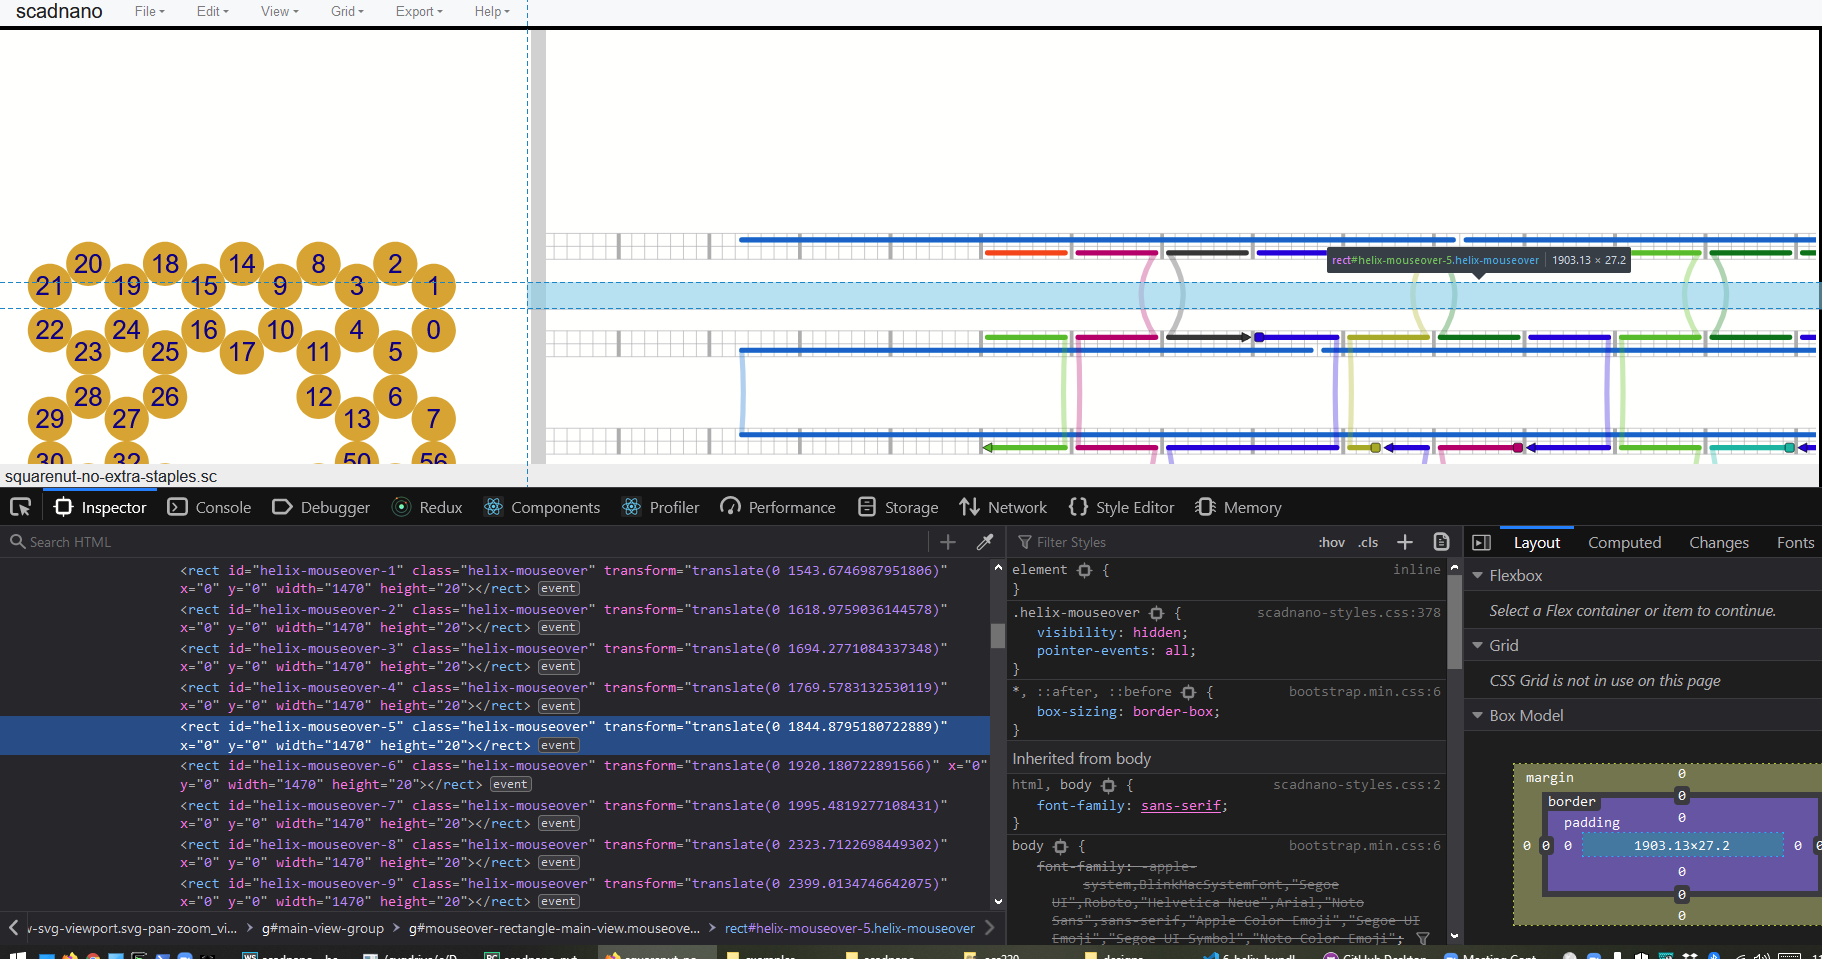Switch to the Debugger tab
Screen dimensions: 1822x959
click(x=321, y=507)
